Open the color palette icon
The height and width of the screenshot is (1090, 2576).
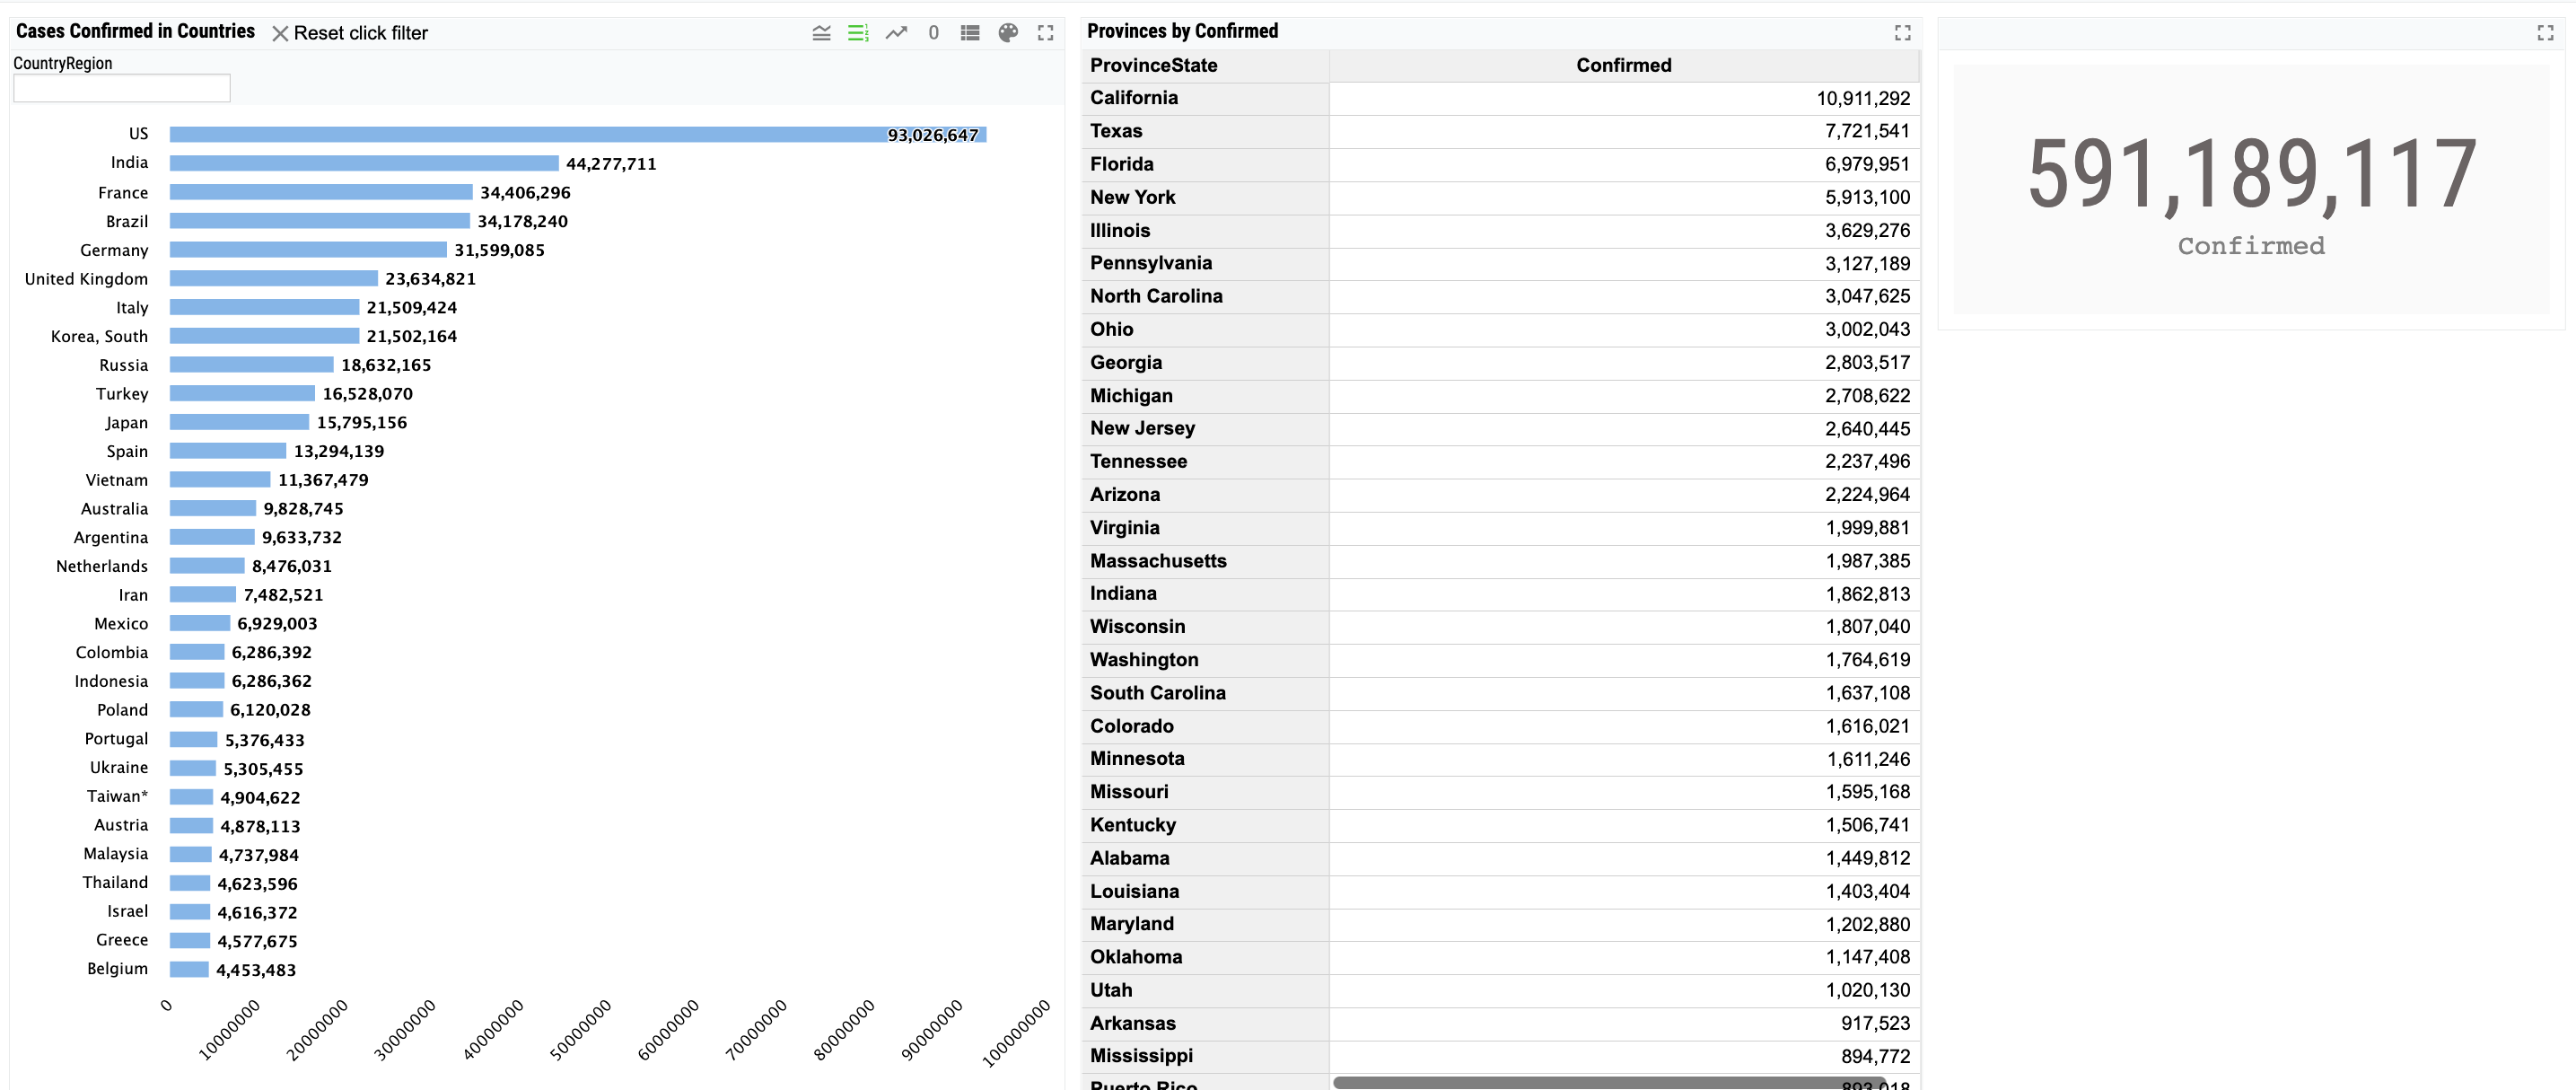click(x=1008, y=33)
